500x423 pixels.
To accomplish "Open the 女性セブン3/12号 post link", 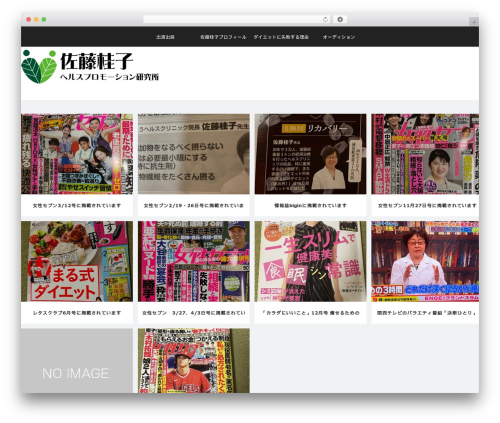I will (x=77, y=206).
